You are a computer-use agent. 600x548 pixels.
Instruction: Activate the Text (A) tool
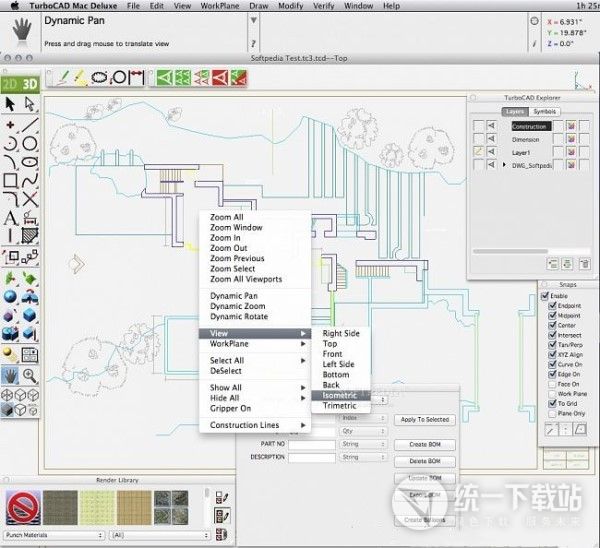10,218
